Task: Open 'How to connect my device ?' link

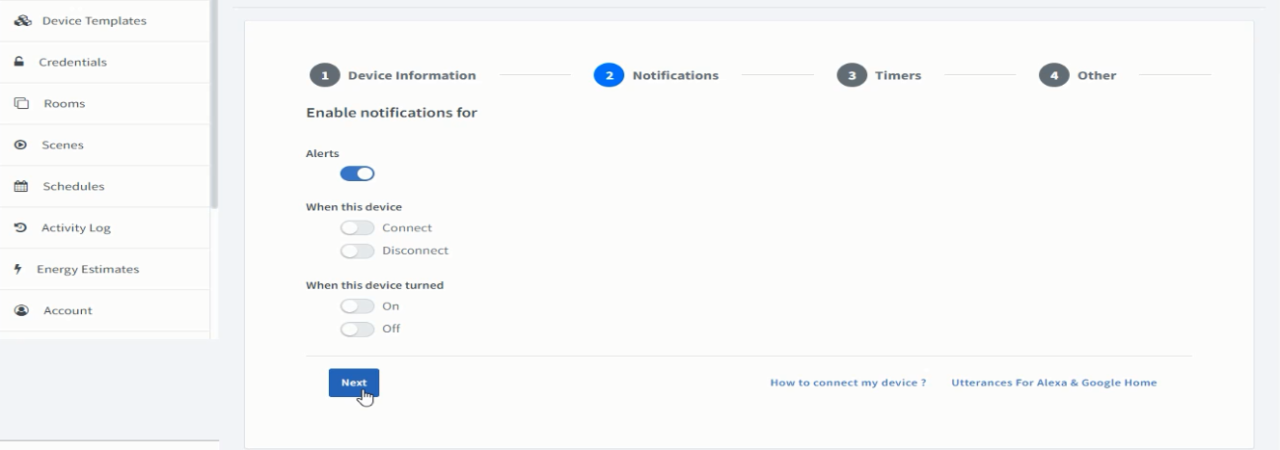Action: pyautogui.click(x=848, y=383)
